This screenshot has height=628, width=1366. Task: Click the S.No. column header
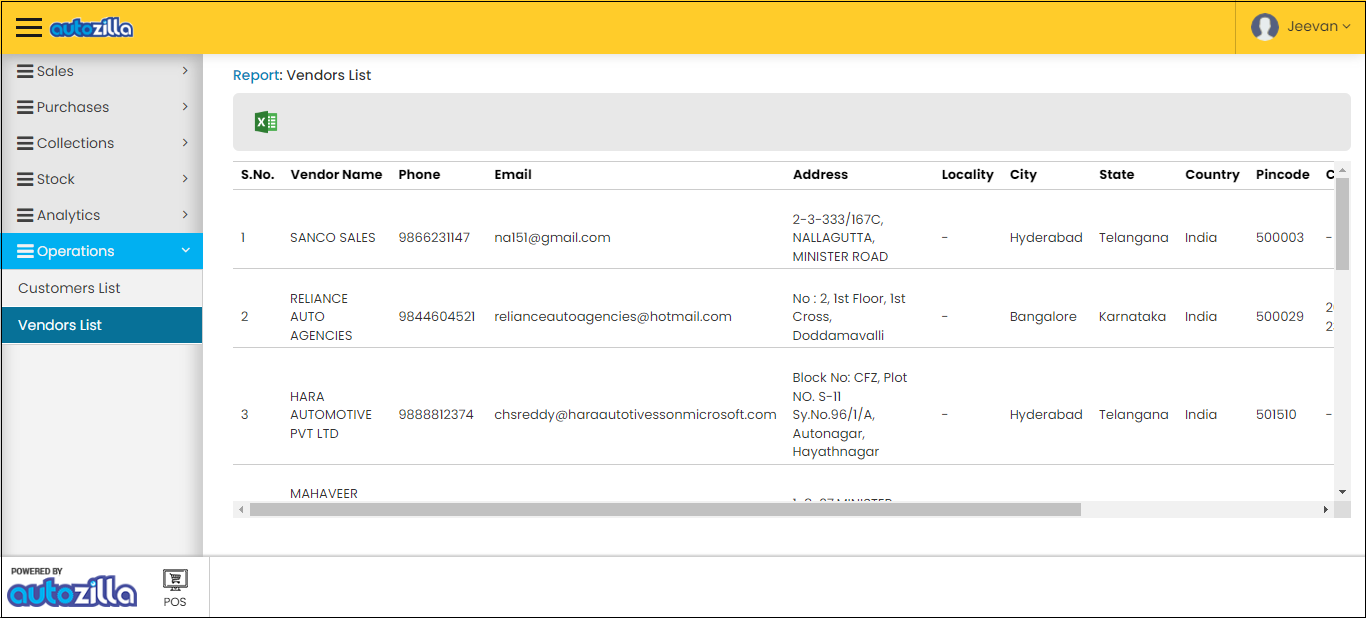(x=257, y=175)
